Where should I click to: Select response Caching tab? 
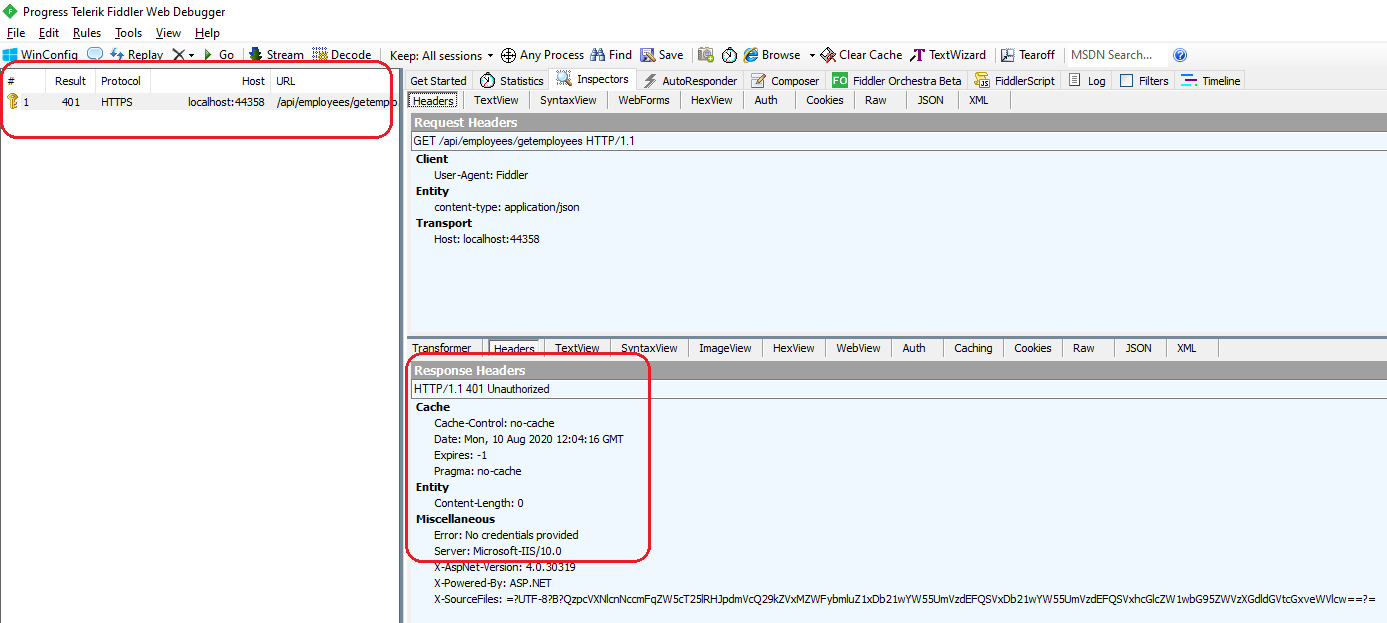(973, 348)
